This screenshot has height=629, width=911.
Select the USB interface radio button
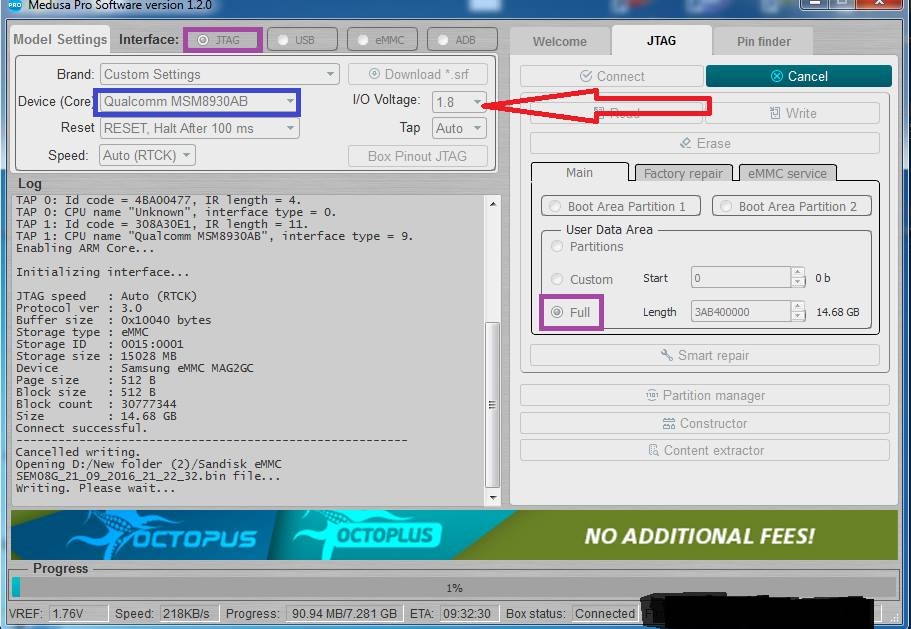pos(303,40)
